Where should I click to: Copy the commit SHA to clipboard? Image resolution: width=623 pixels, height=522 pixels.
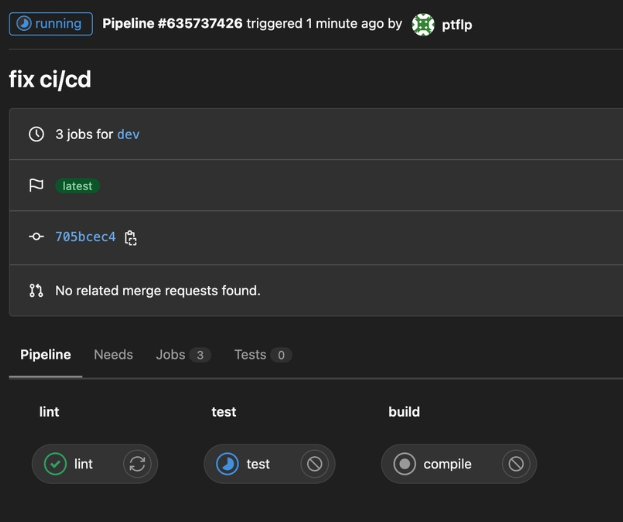[131, 238]
